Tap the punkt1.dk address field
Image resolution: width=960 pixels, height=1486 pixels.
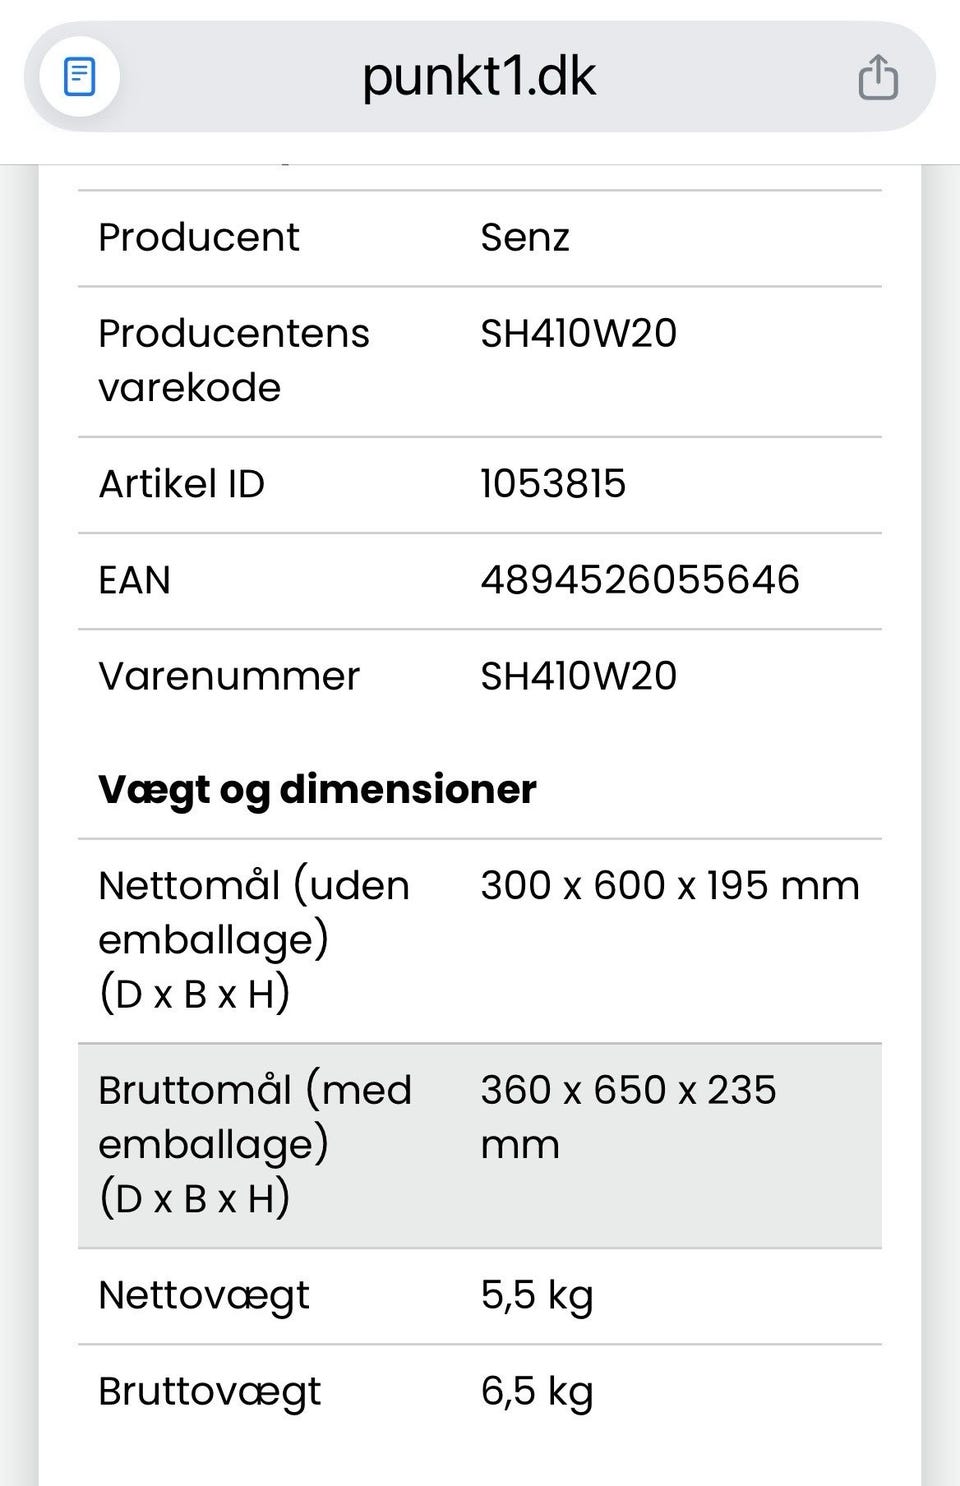478,77
